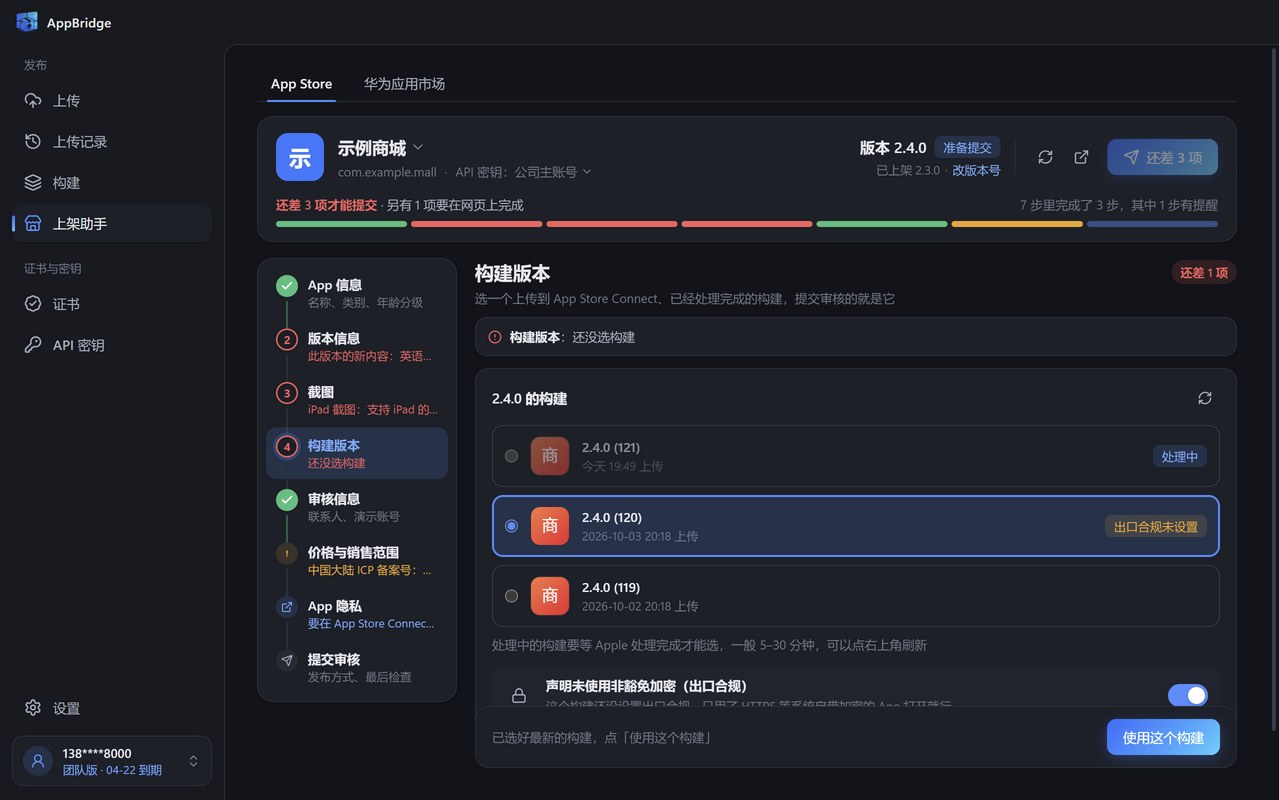The image size is (1279, 800).
Task: Open the 审核信息 step
Action: coord(357,507)
